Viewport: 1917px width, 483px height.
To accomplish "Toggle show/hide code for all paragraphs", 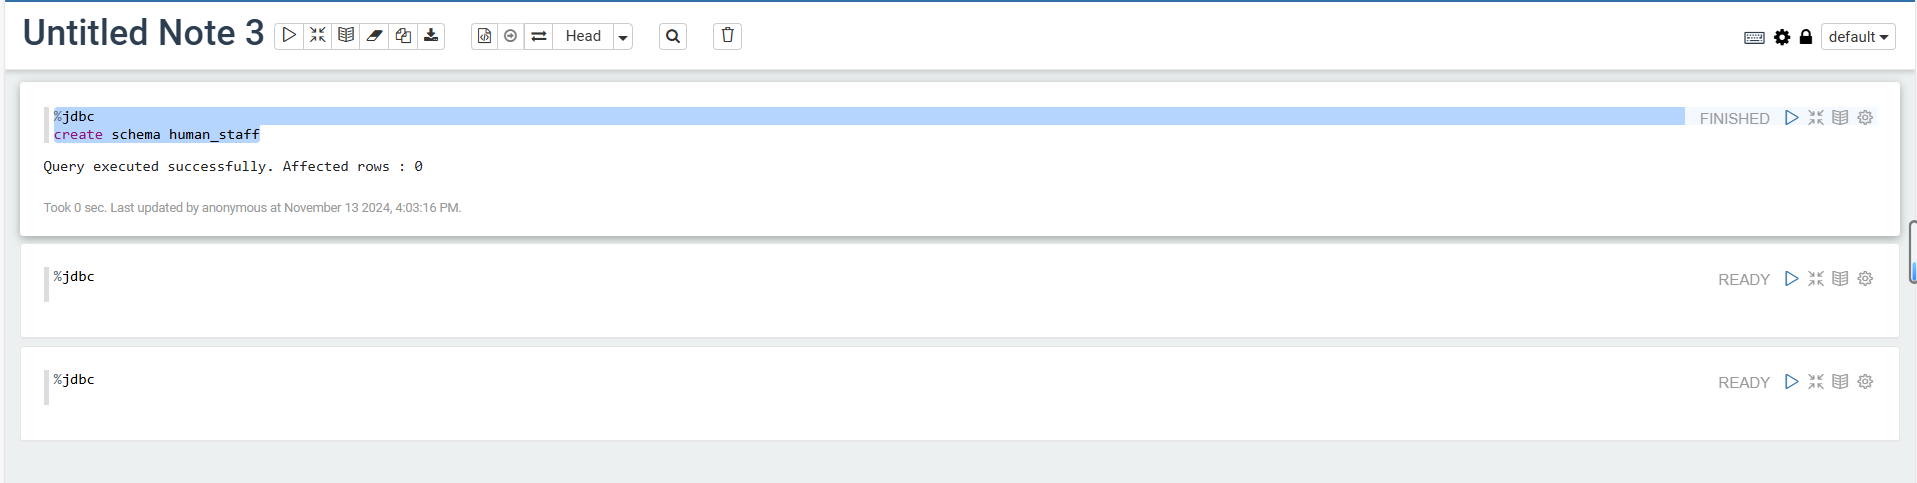I will click(x=317, y=36).
